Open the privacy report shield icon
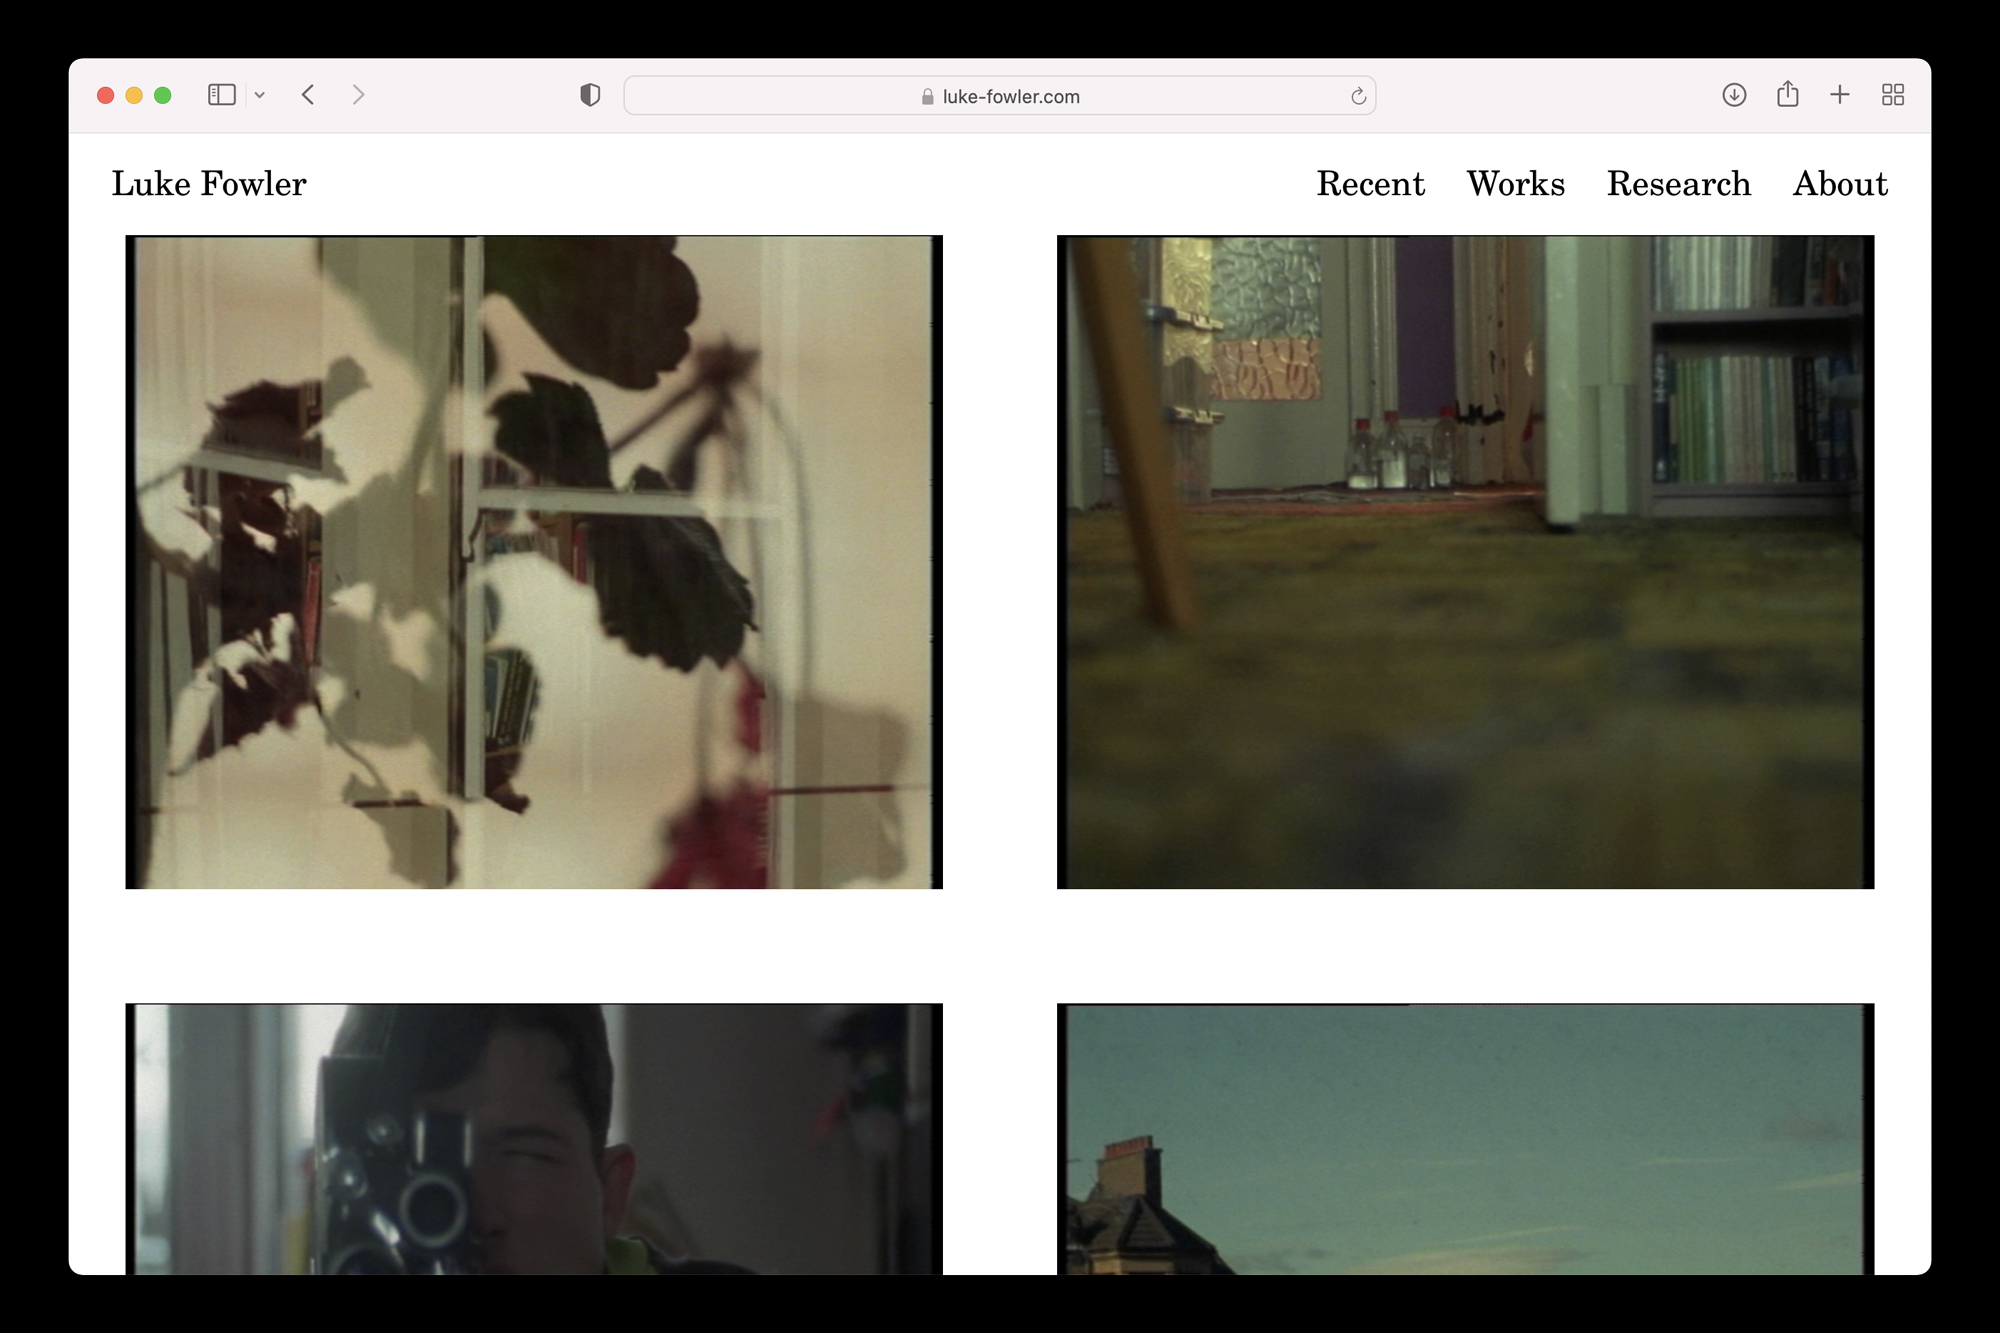This screenshot has width=2000, height=1333. click(590, 95)
